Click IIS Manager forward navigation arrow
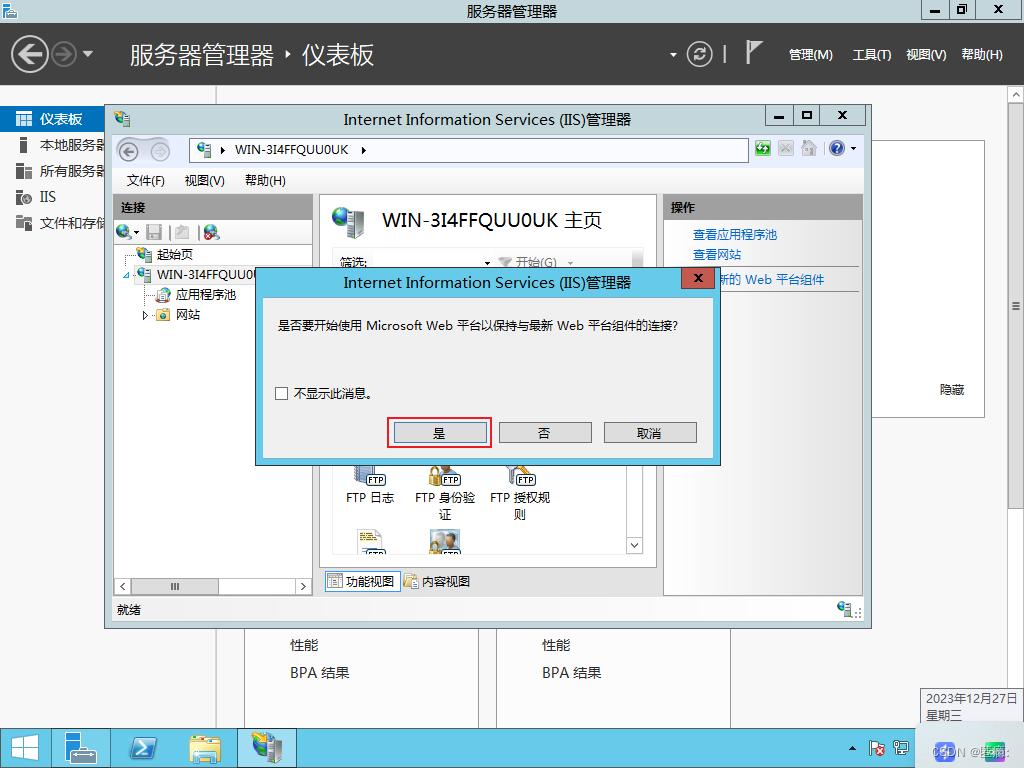 (x=160, y=152)
